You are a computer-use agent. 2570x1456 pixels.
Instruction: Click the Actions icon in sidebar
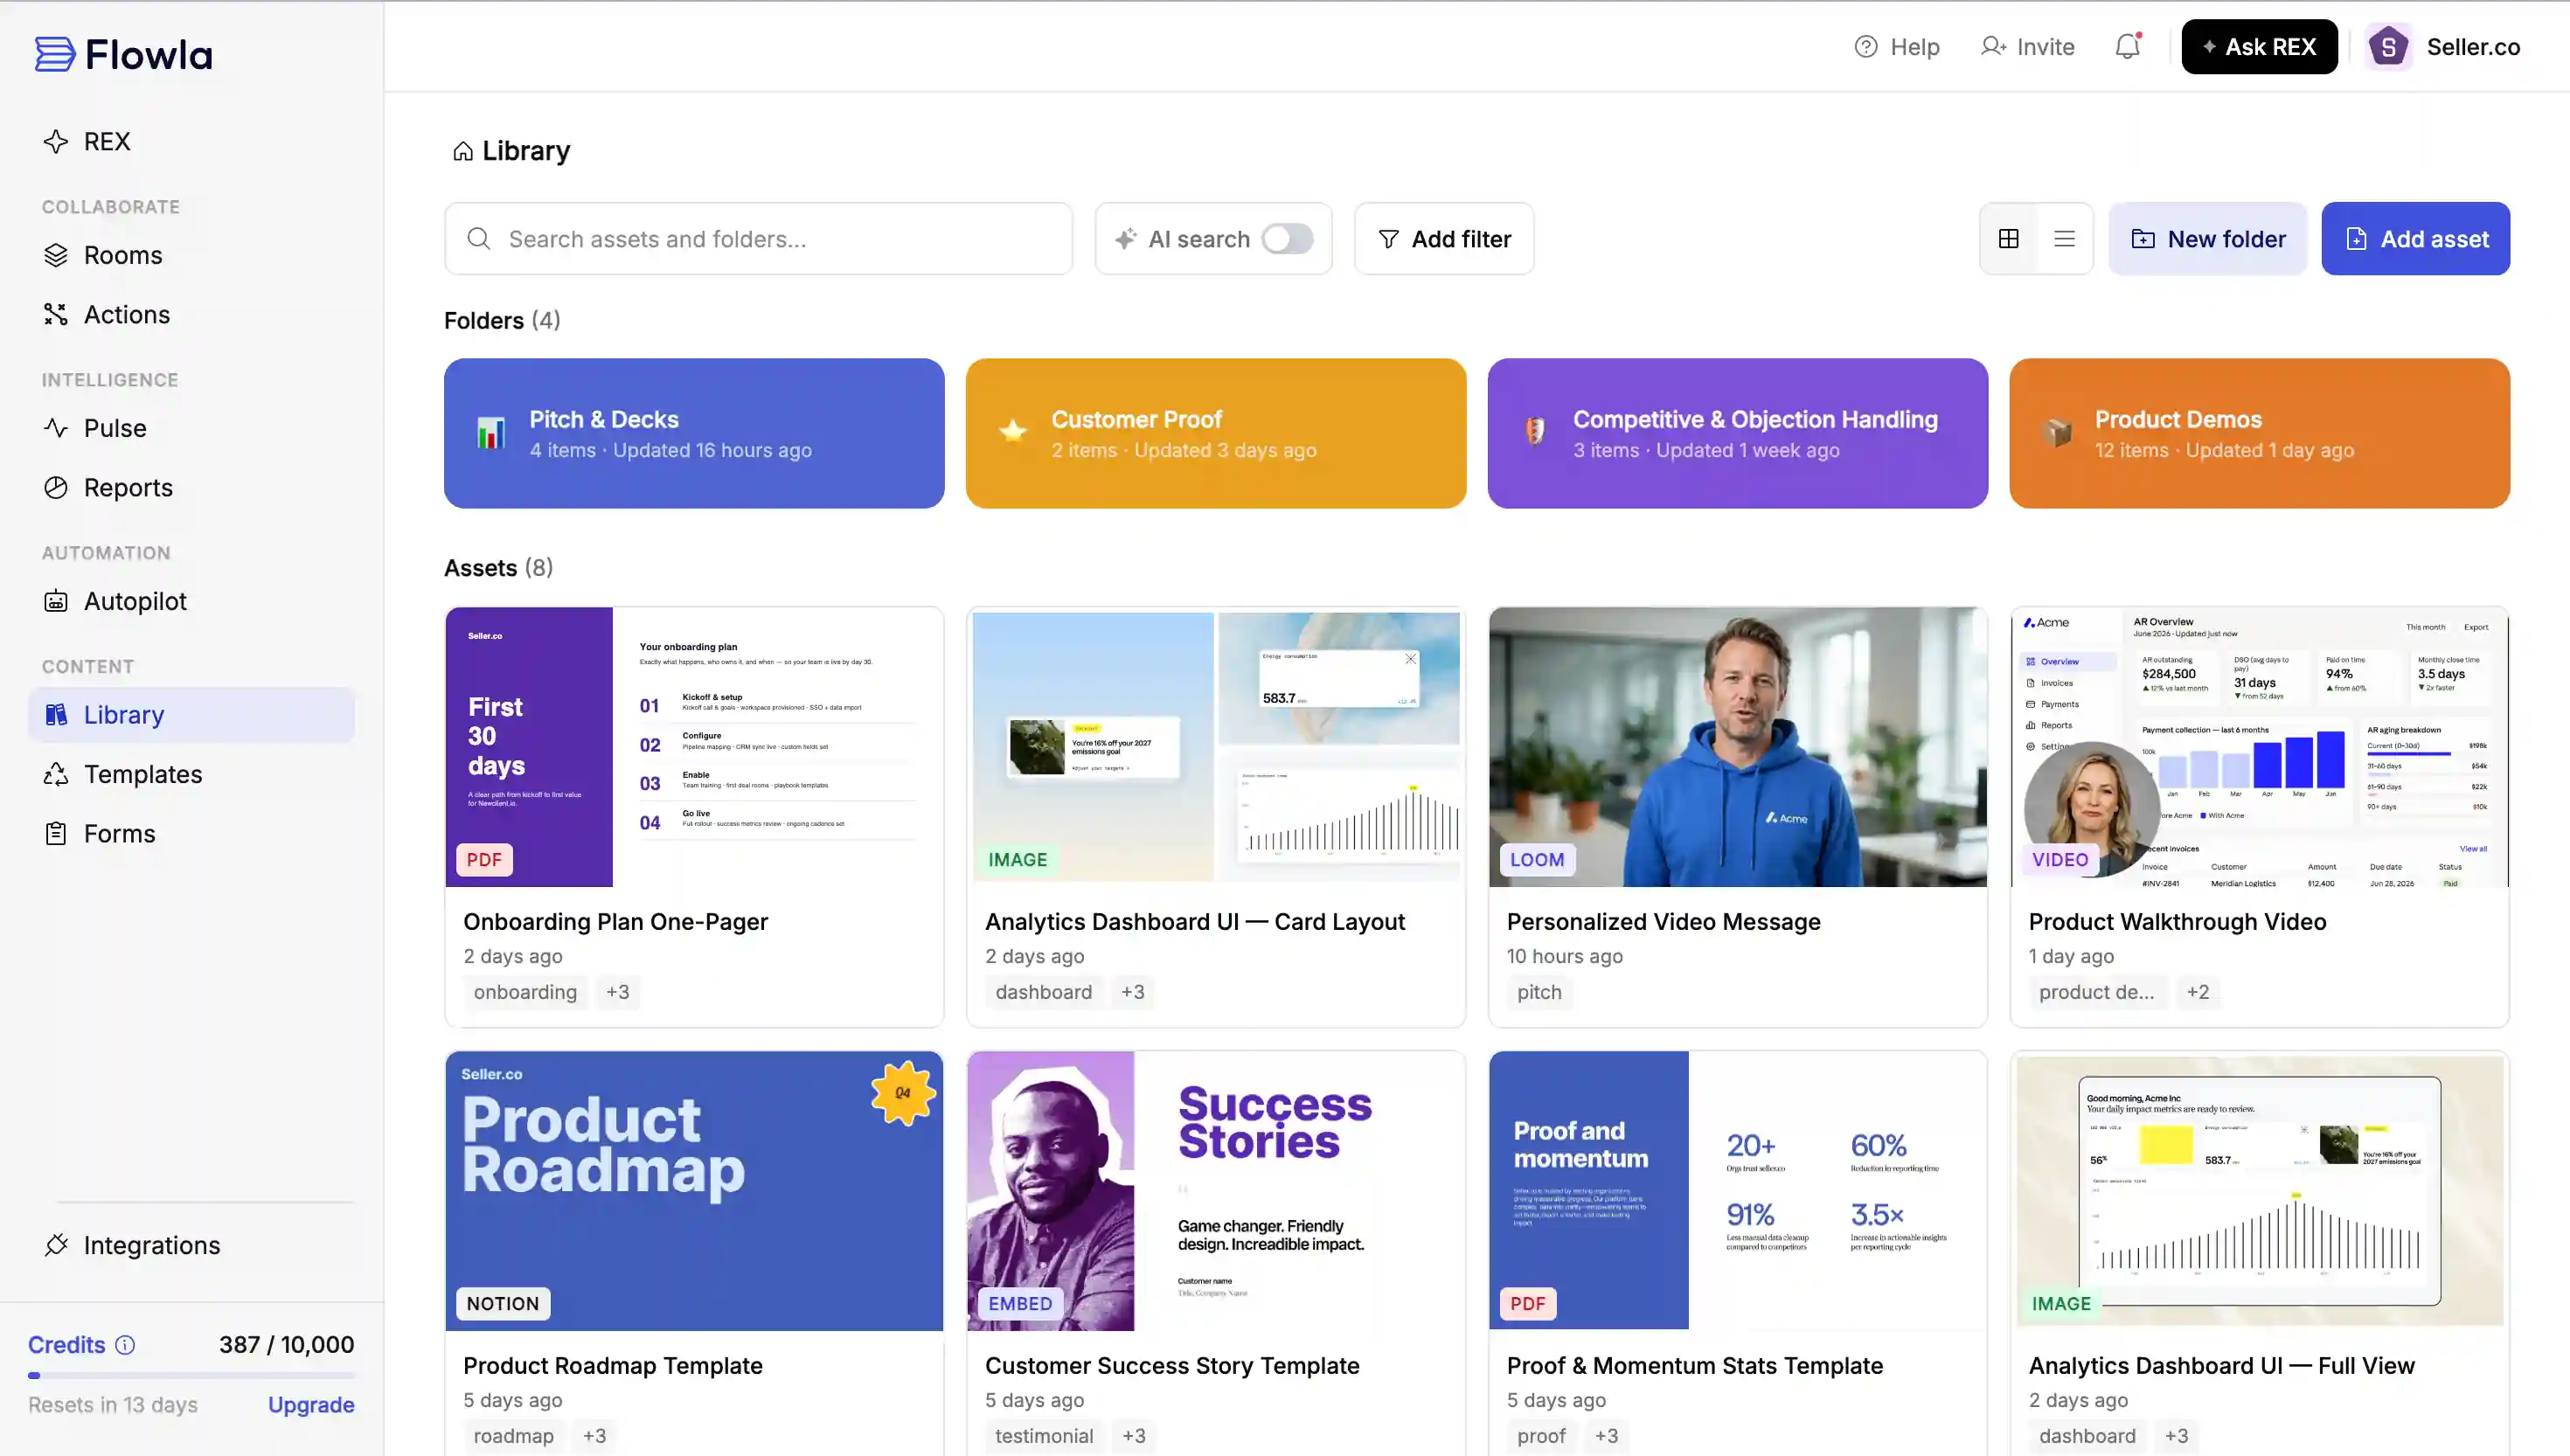tap(56, 314)
